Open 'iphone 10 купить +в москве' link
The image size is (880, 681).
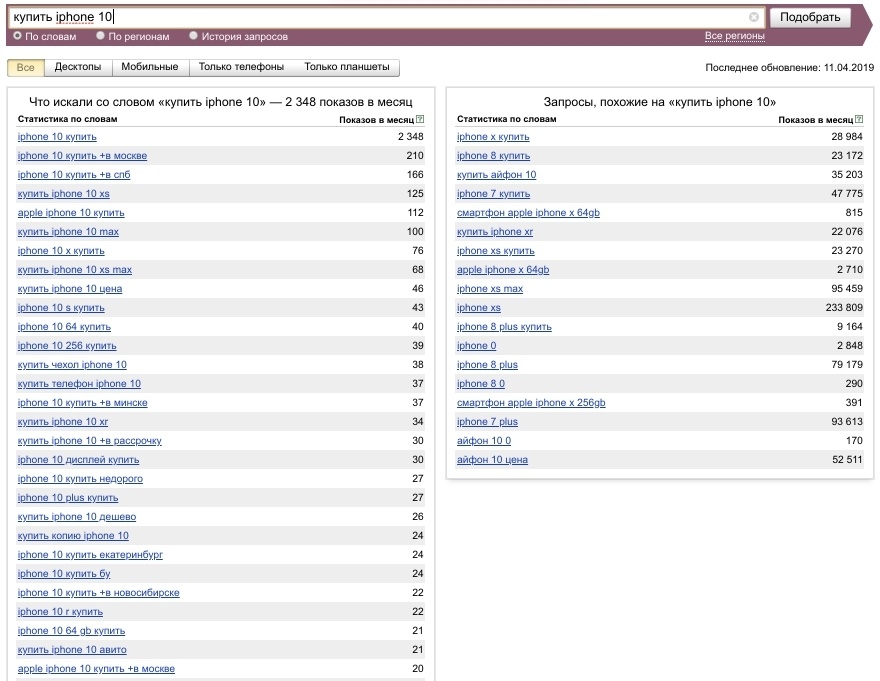(82, 156)
